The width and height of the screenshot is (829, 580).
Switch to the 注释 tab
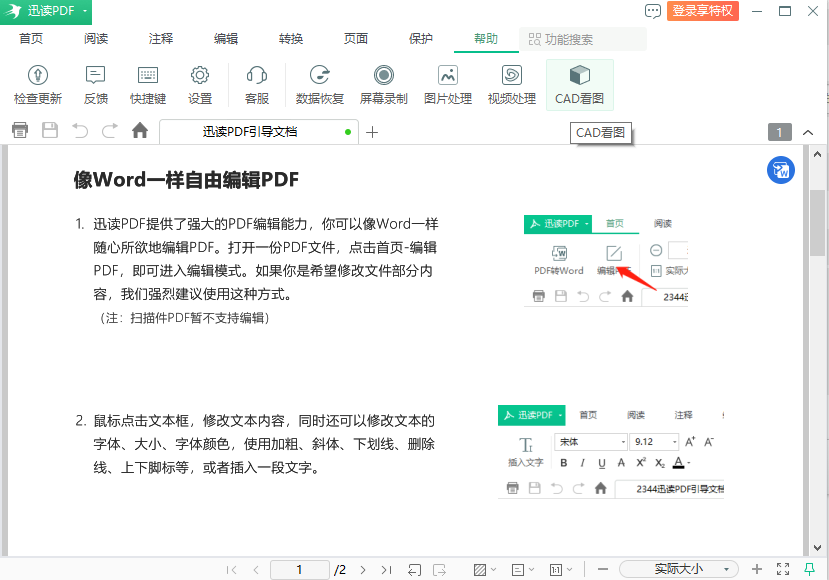pos(161,39)
